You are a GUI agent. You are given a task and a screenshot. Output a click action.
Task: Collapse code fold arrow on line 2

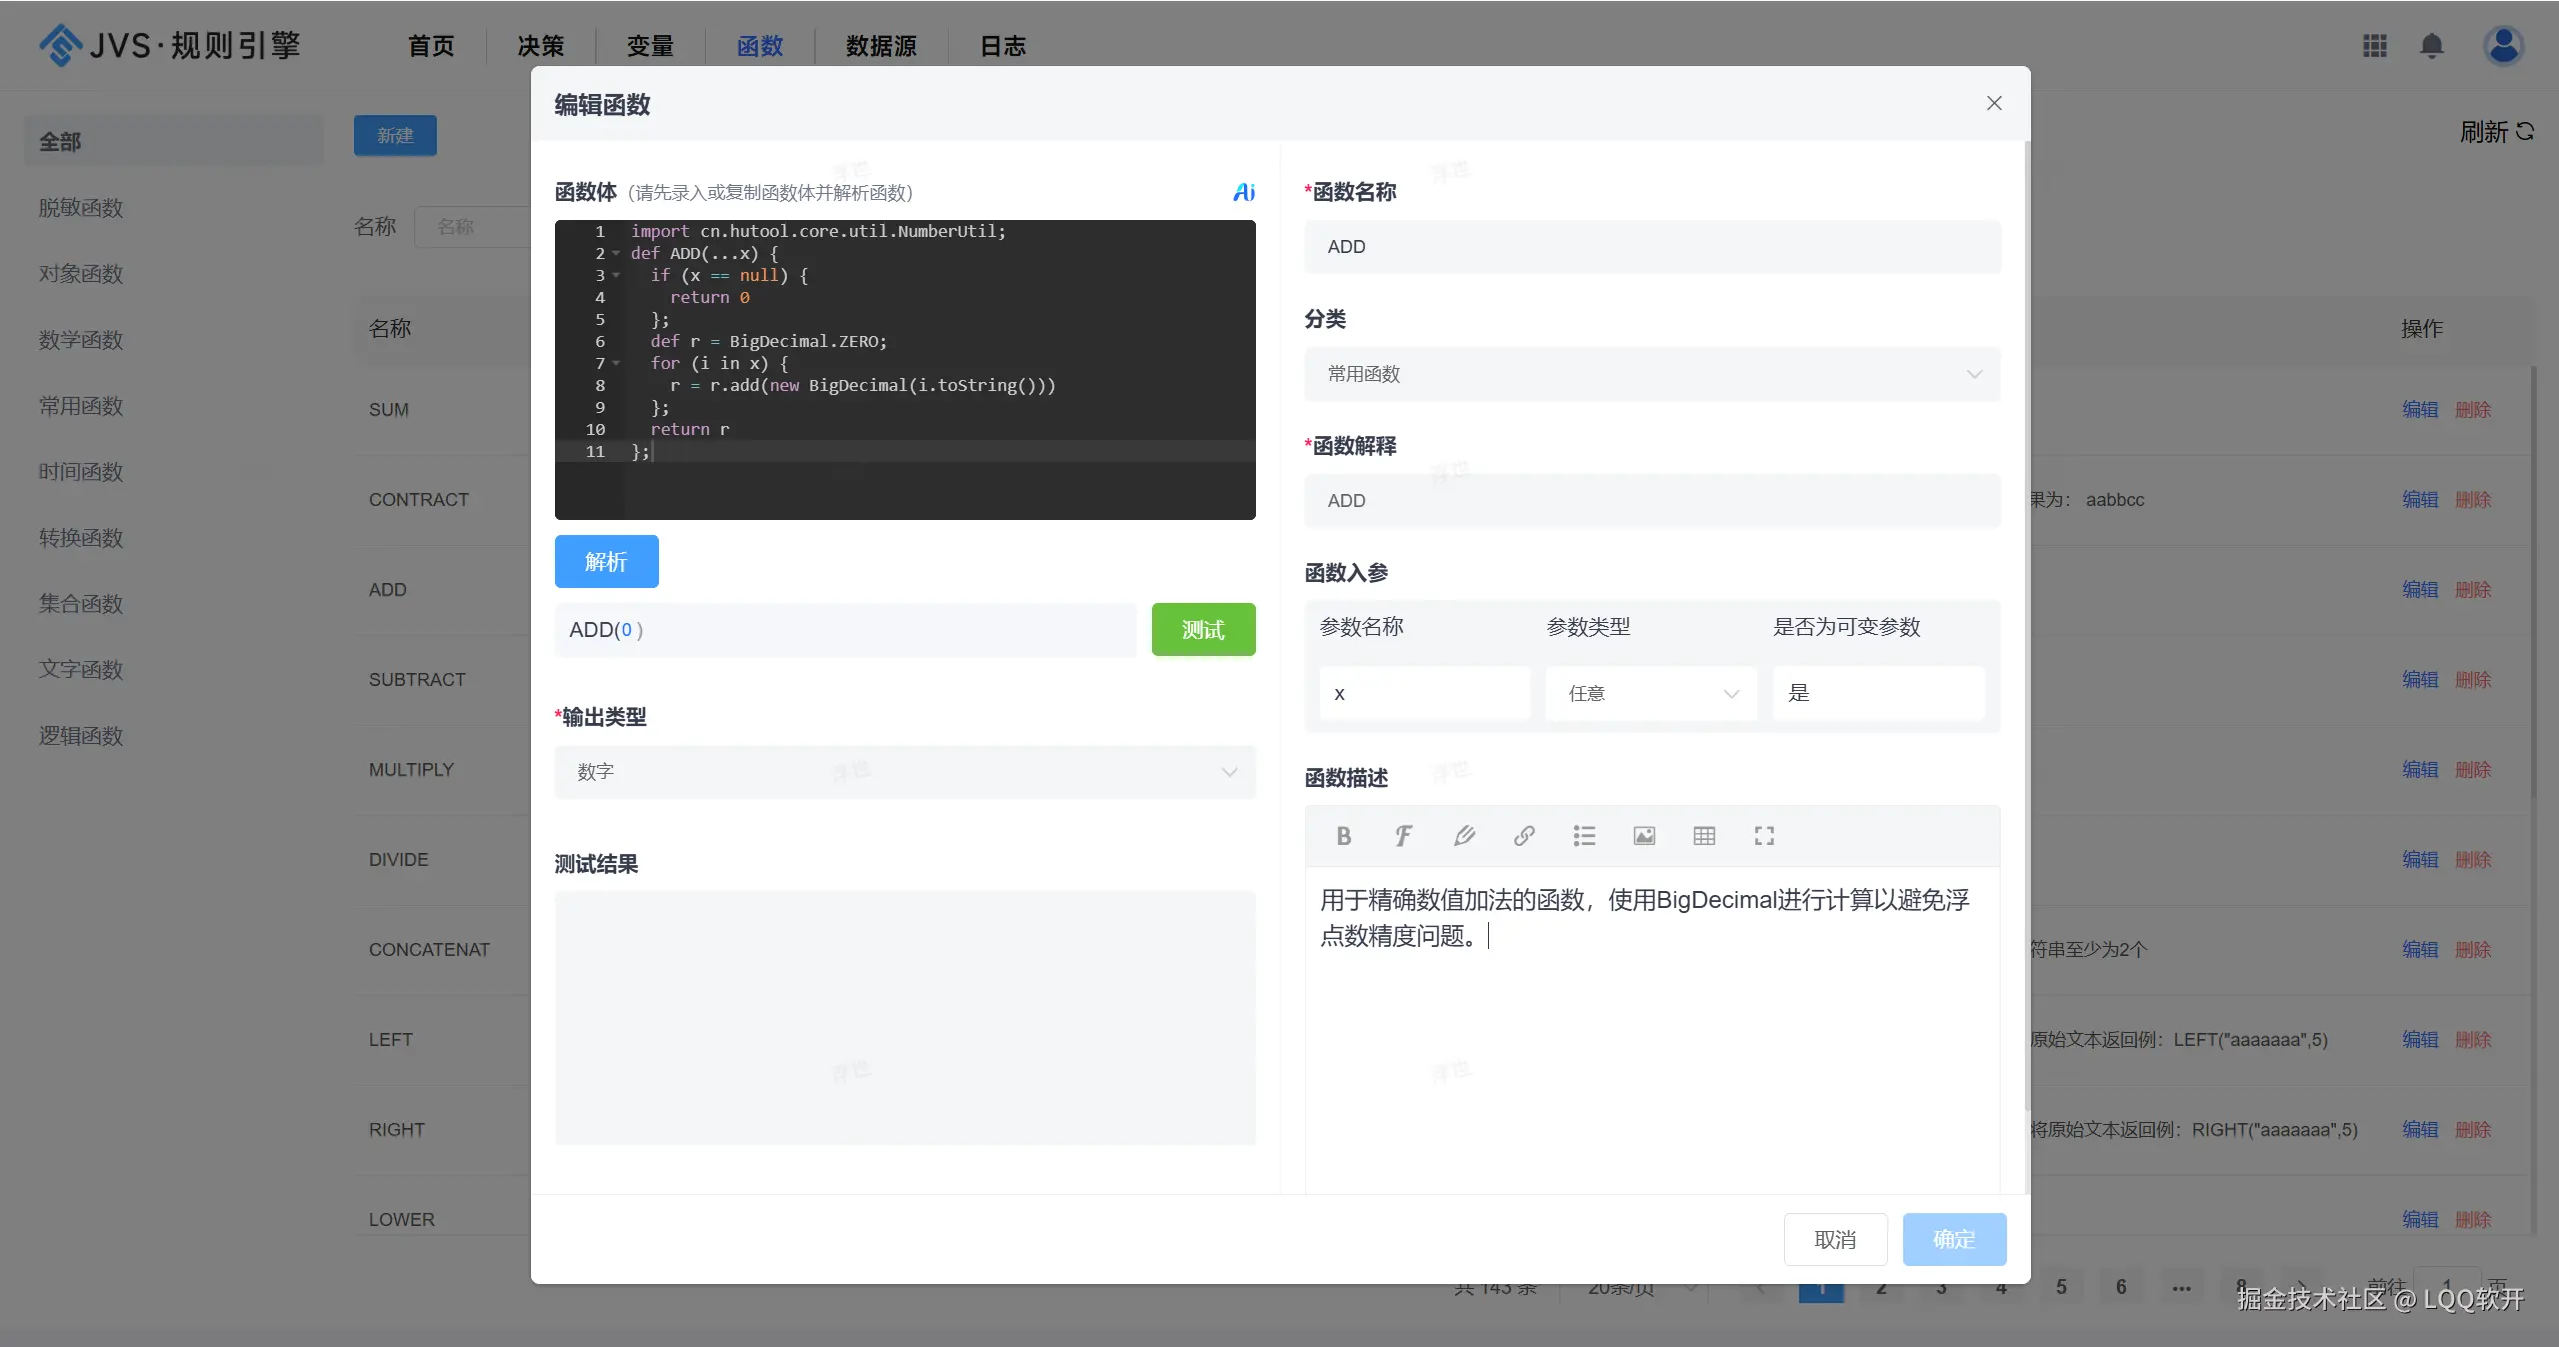point(616,254)
